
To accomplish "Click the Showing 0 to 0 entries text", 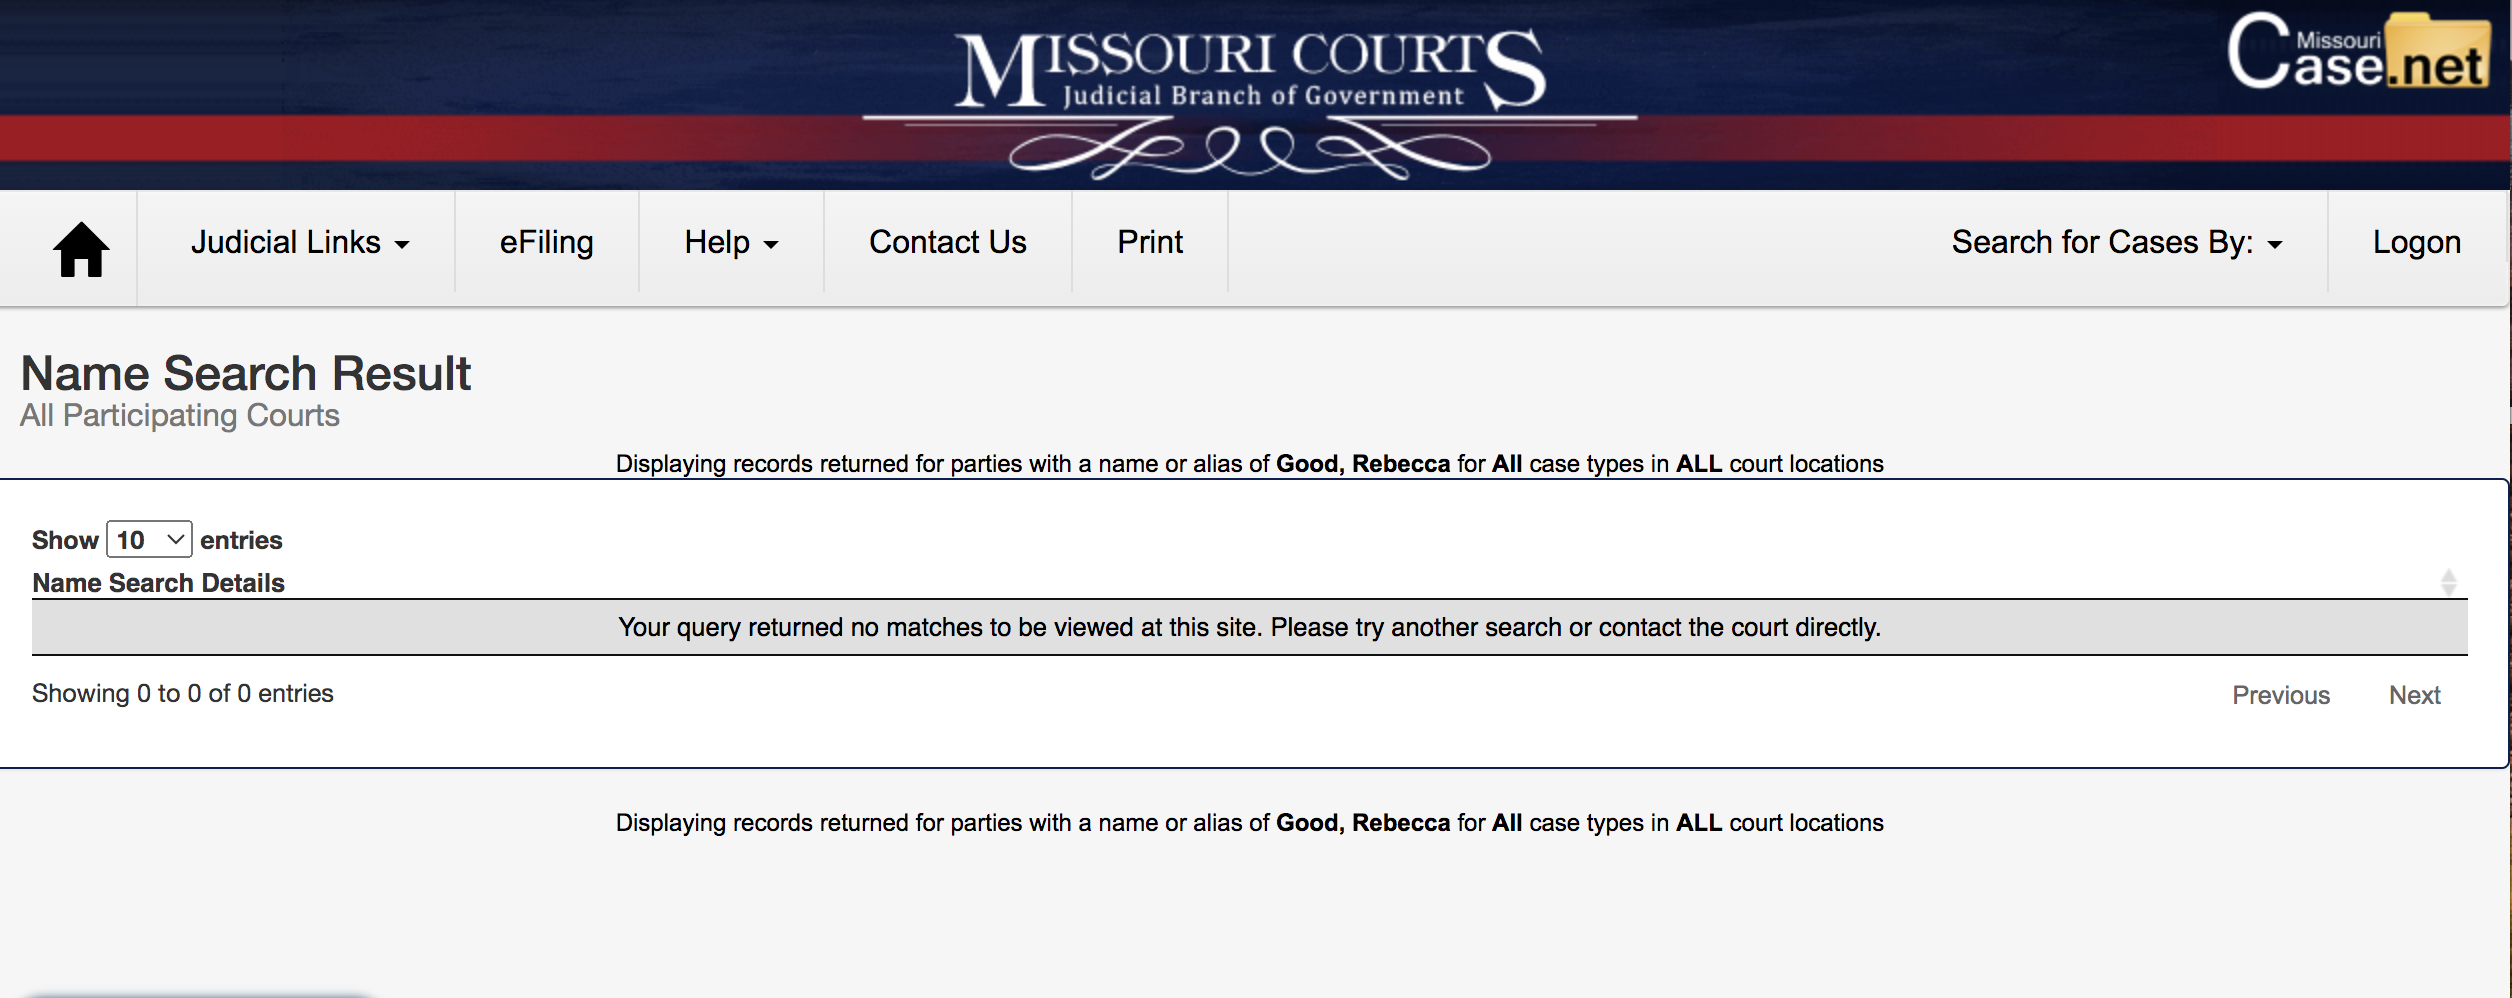I will tap(183, 693).
